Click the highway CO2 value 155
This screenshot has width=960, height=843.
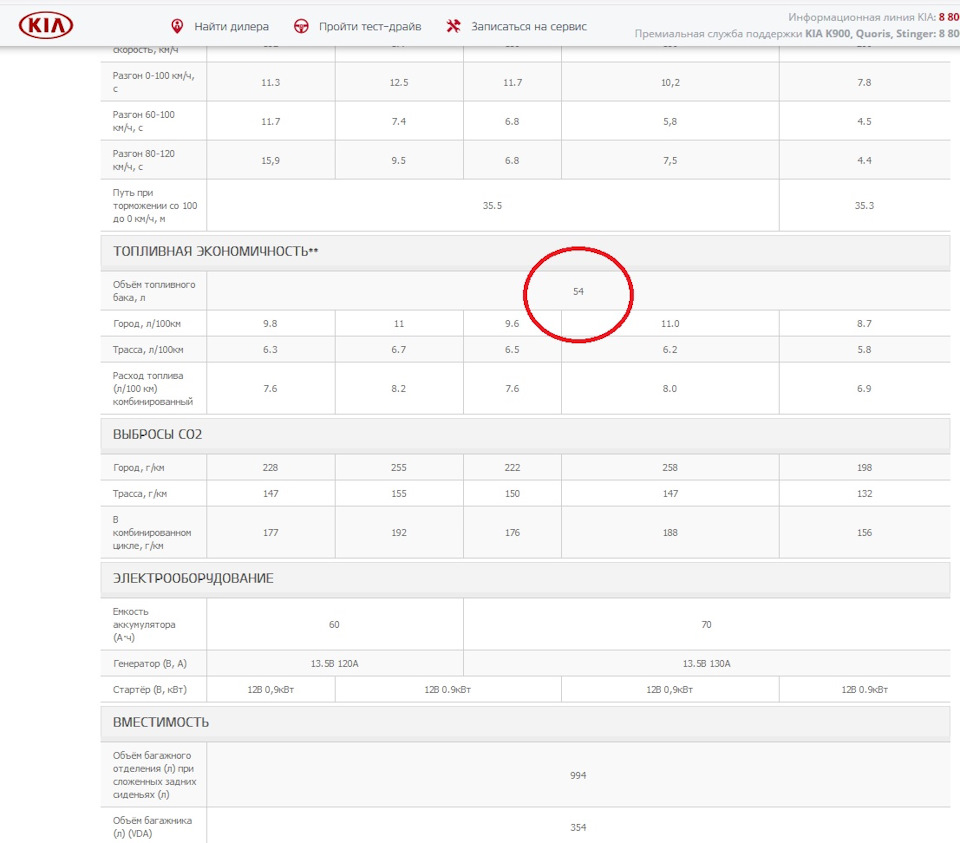(399, 494)
